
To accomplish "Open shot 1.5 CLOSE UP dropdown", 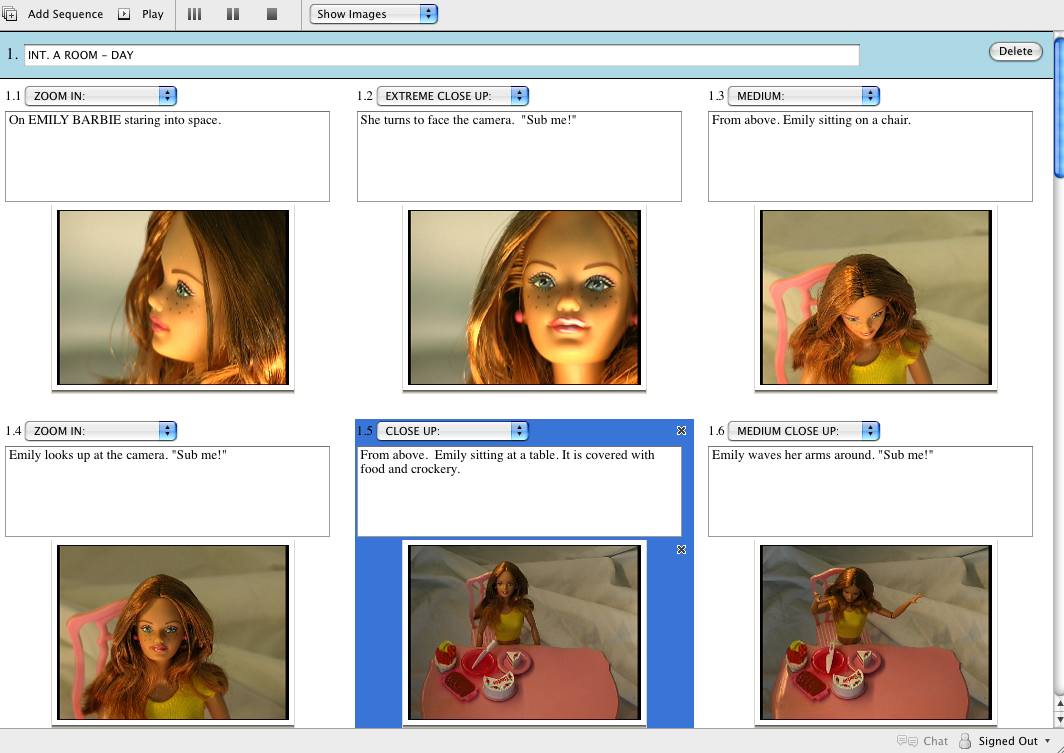I will tap(452, 431).
